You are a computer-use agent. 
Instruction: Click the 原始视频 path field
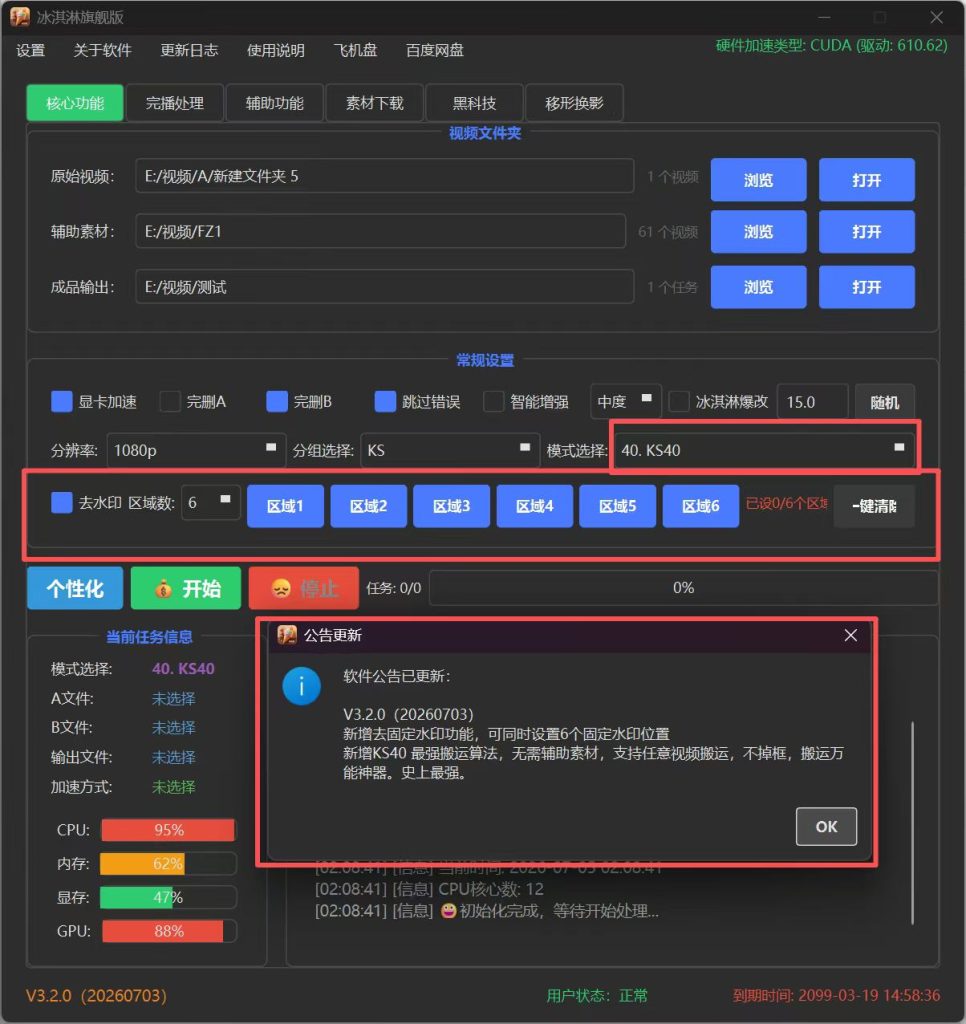coord(385,176)
